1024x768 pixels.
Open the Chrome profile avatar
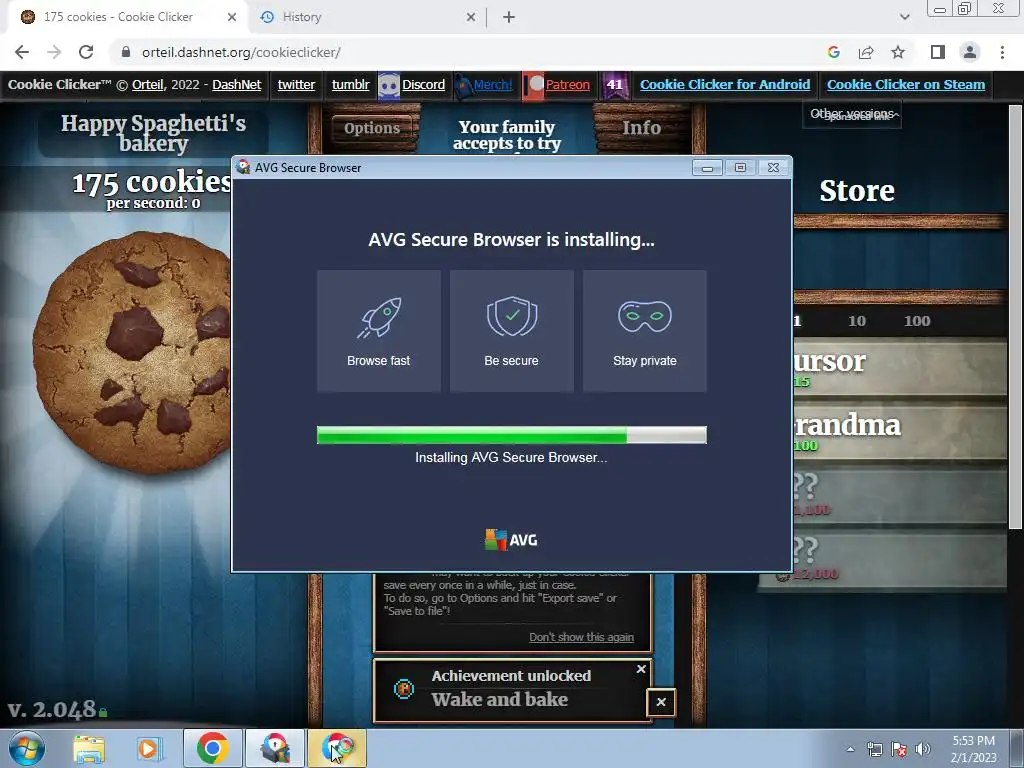point(970,52)
